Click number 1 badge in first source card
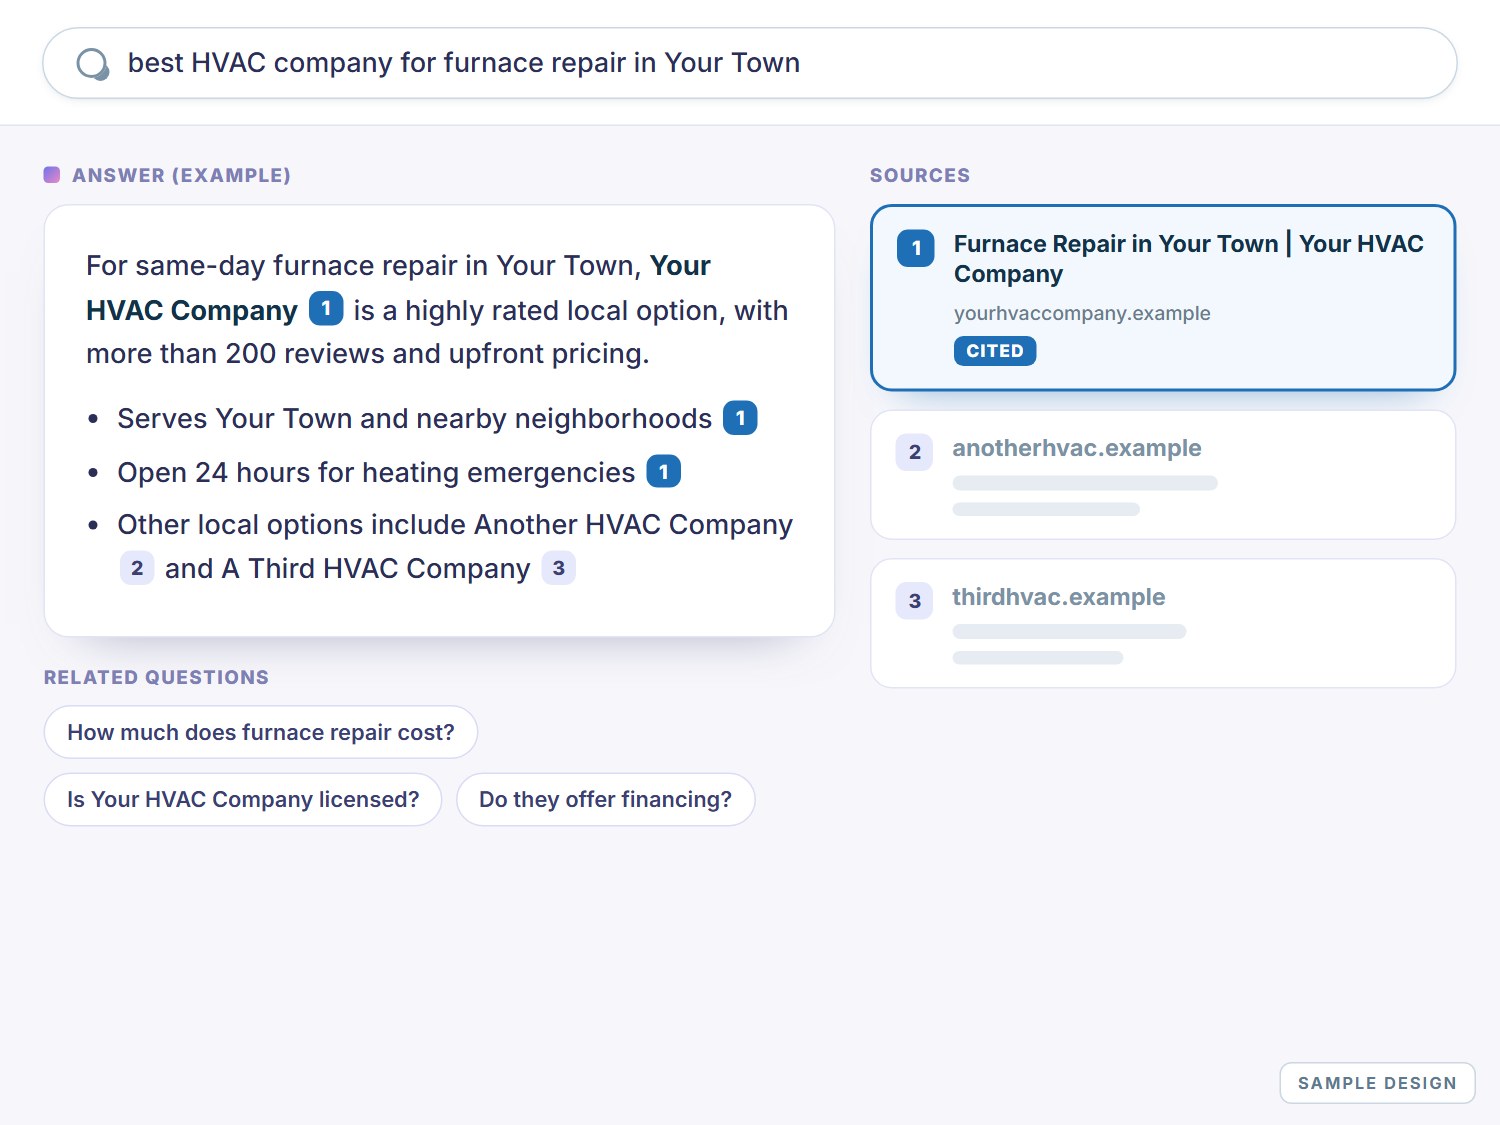The width and height of the screenshot is (1500, 1125). (916, 248)
